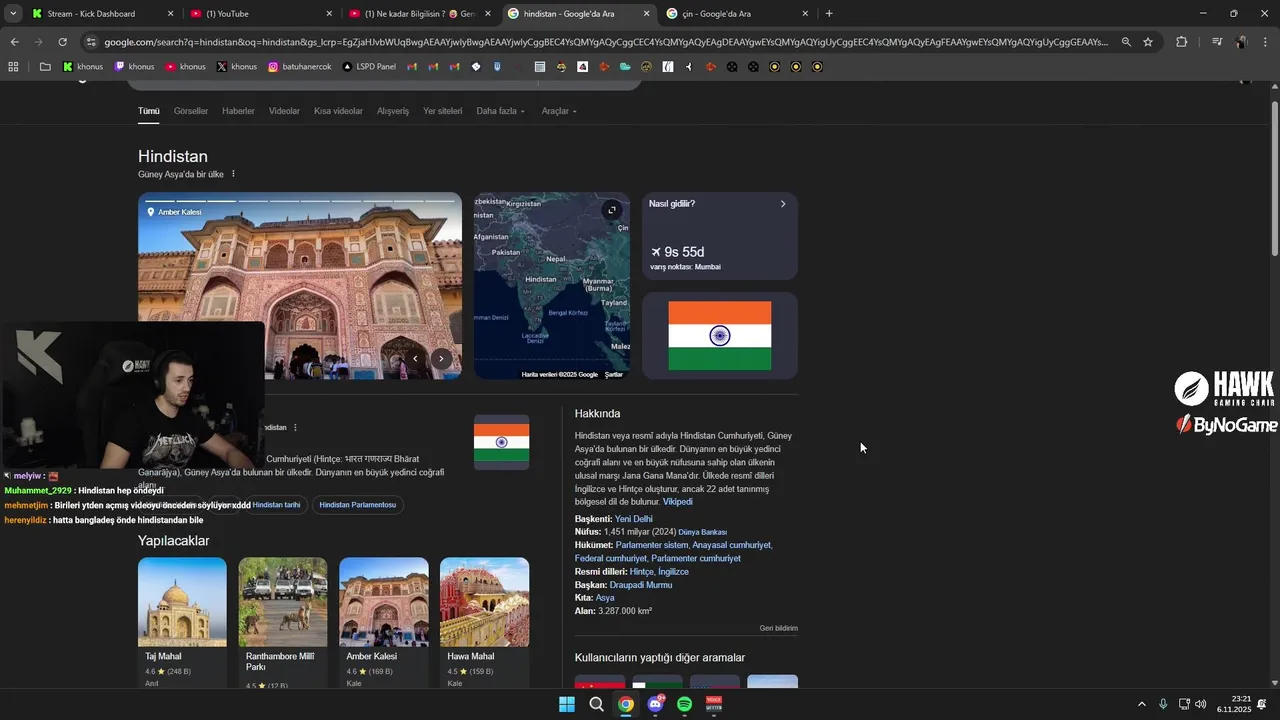Select the Videolar search tab
1280x720 pixels.
pyautogui.click(x=284, y=111)
